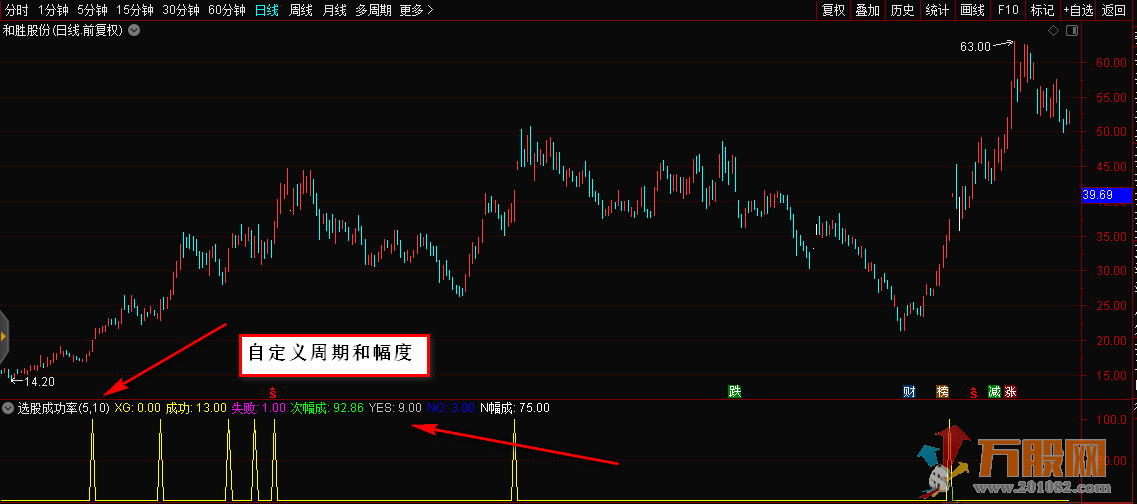The height and width of the screenshot is (504, 1137).
Task: Click the blue 财 event marker
Action: 909,391
